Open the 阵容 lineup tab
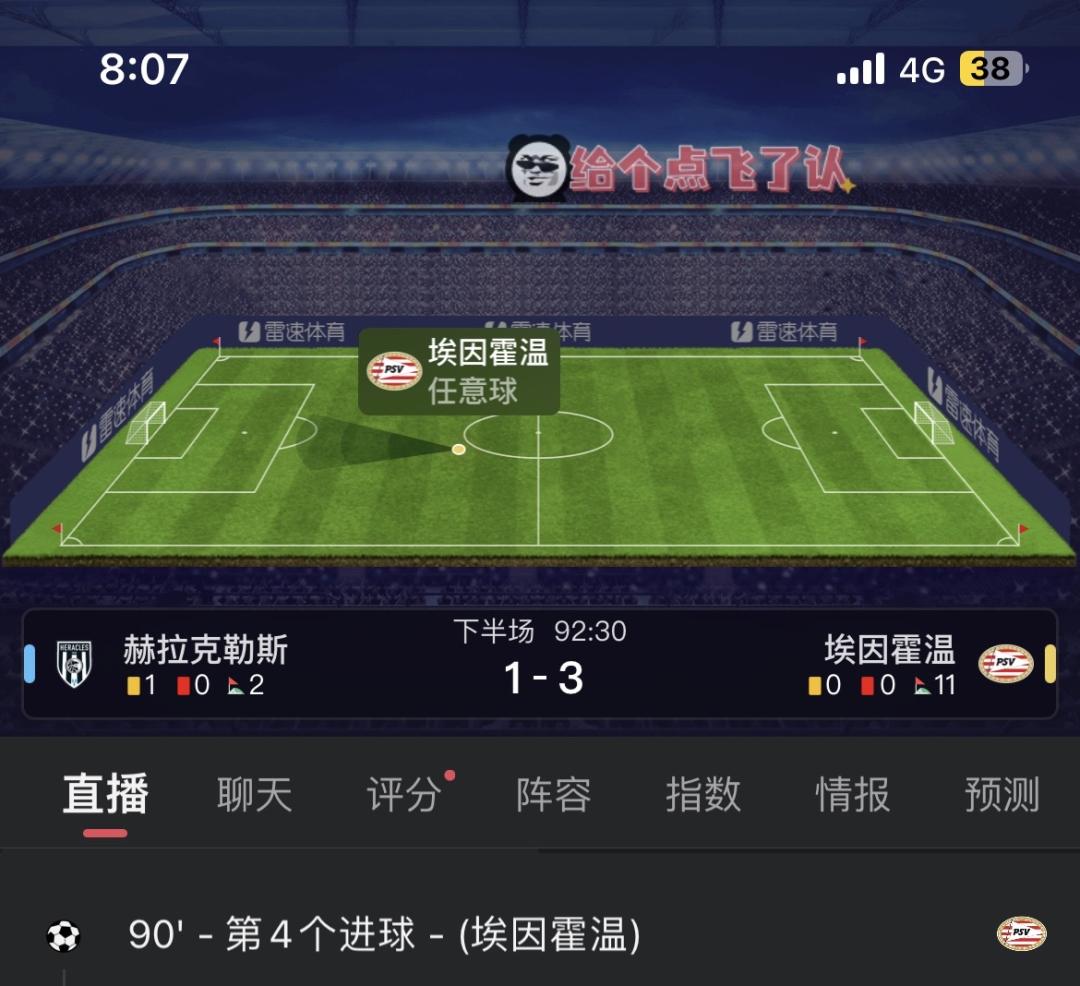Image resolution: width=1080 pixels, height=986 pixels. coord(553,794)
